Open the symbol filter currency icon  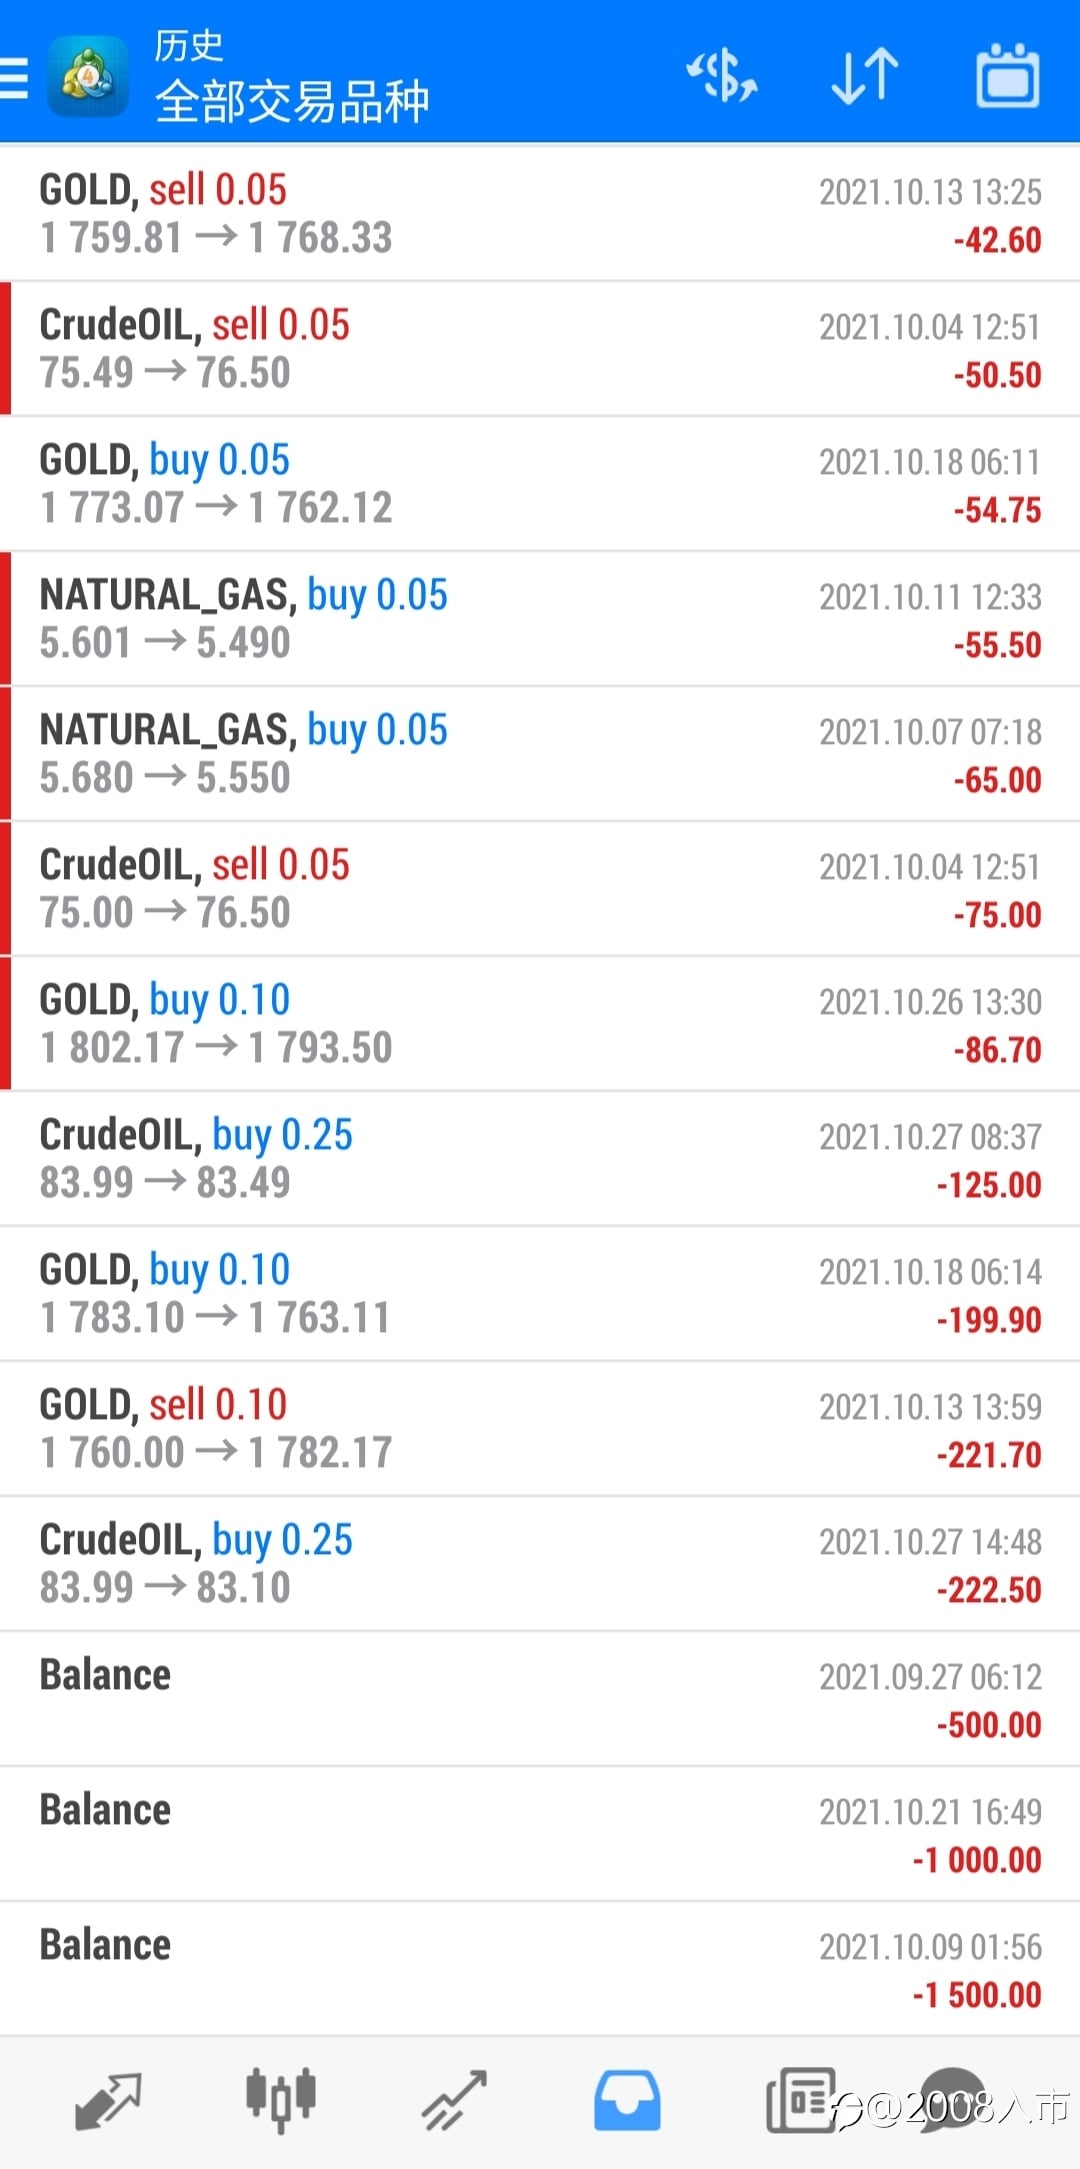[x=722, y=76]
